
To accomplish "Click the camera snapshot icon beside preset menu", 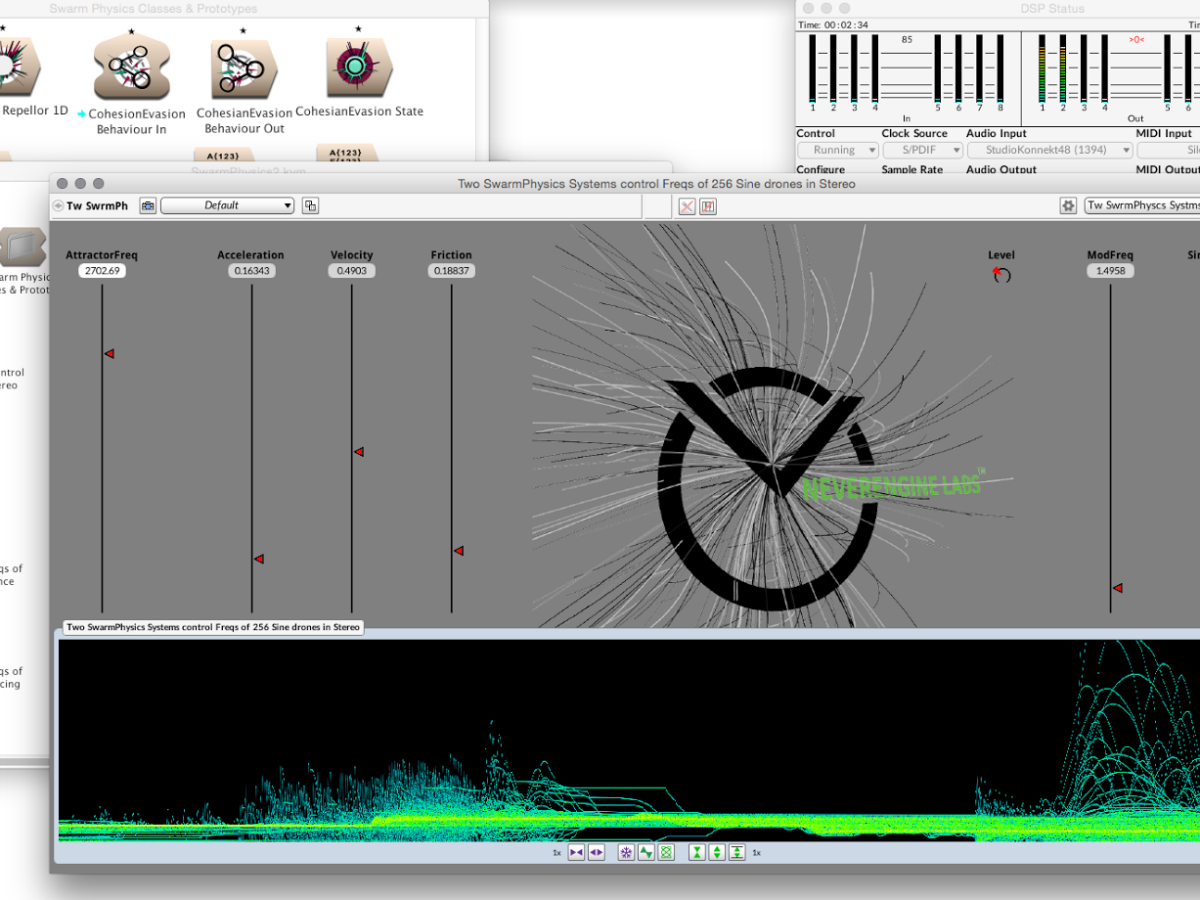I will pos(148,205).
